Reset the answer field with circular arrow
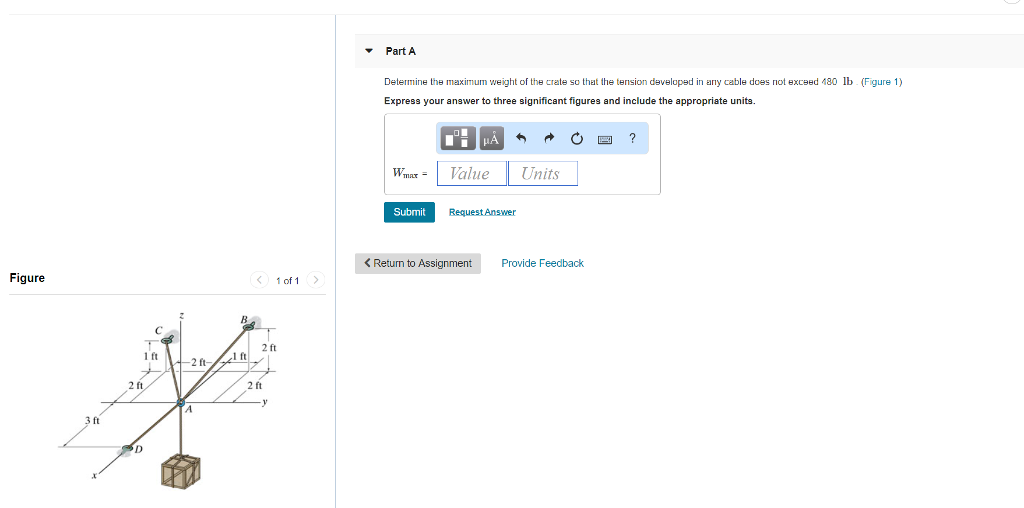Viewport: 1024px width, 508px height. [x=577, y=138]
